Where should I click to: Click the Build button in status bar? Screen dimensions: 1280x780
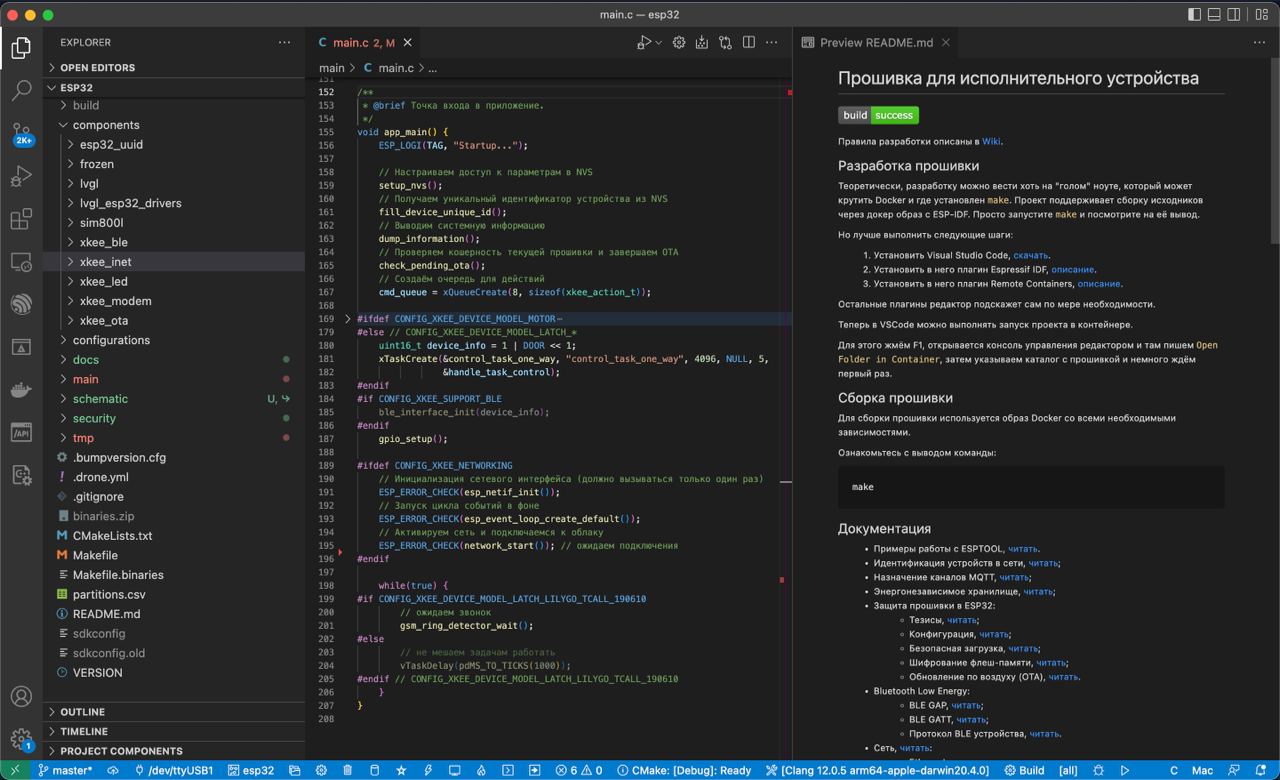[1024, 771]
